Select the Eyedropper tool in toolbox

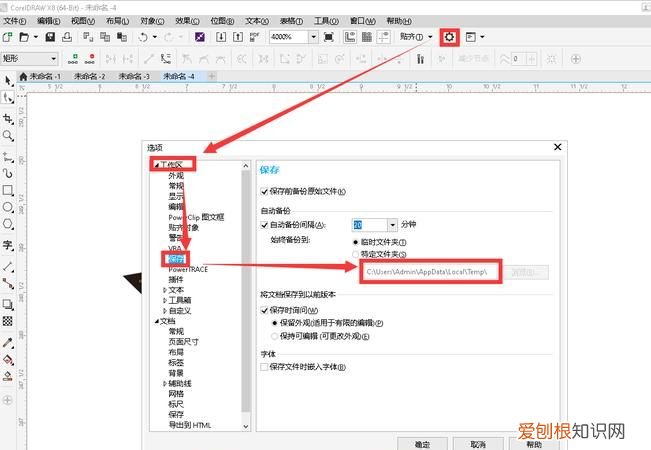coord(8,342)
